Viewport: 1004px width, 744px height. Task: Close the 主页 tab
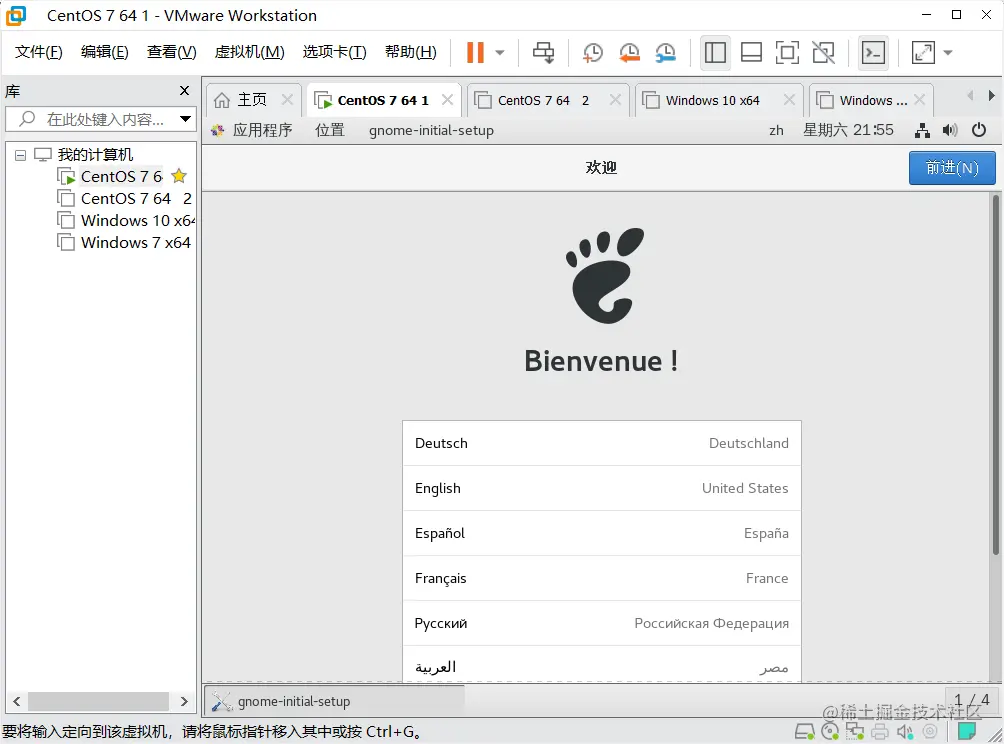[x=287, y=100]
